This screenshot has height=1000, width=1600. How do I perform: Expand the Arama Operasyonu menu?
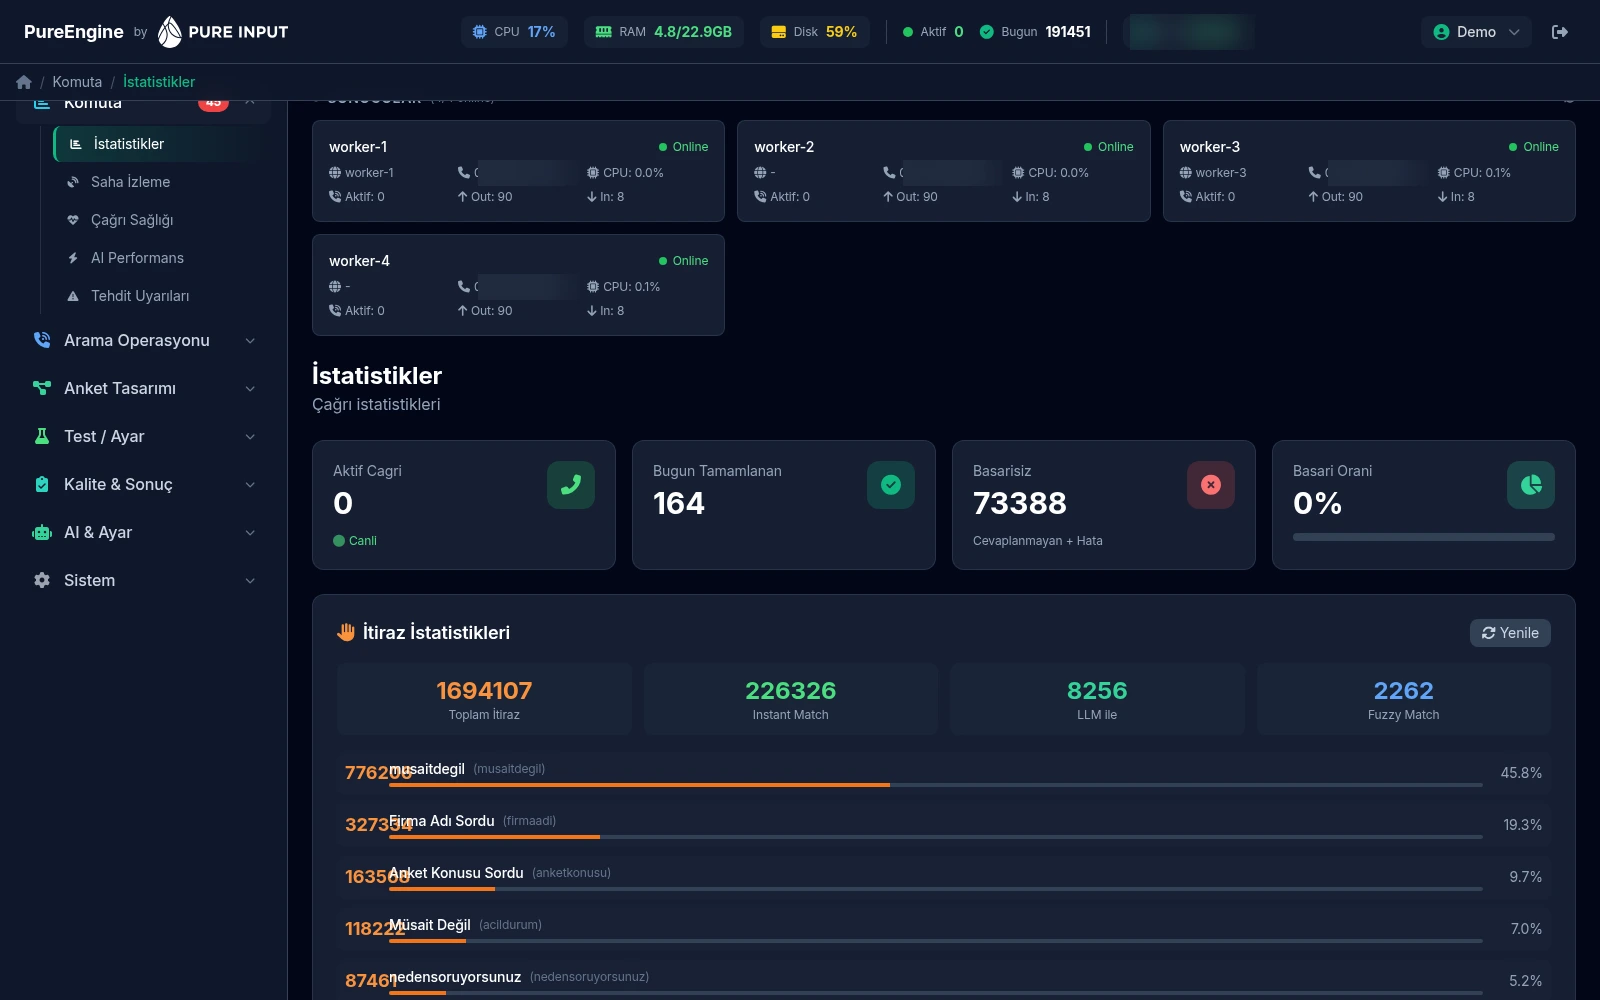coord(144,340)
